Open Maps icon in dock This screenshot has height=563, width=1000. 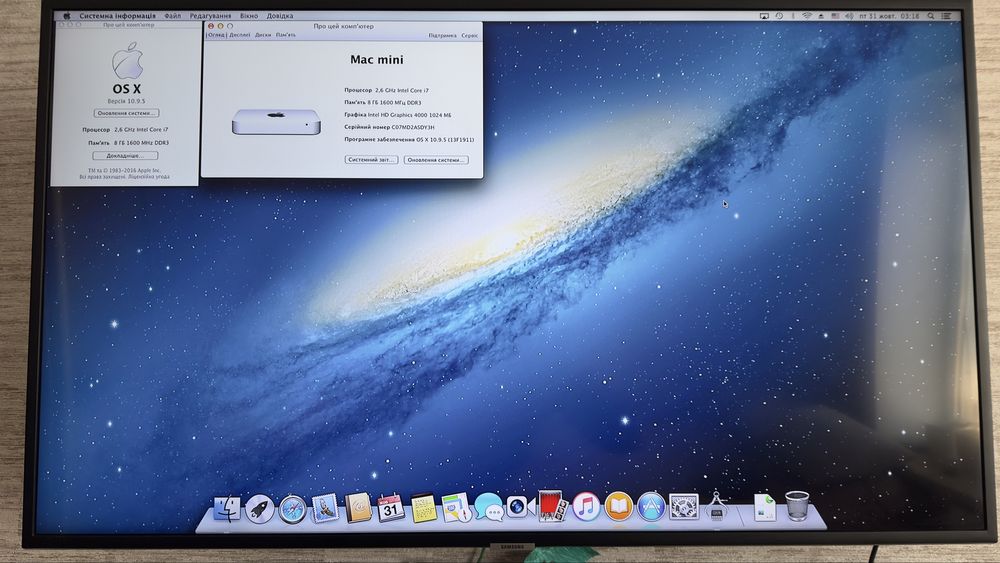coord(456,508)
